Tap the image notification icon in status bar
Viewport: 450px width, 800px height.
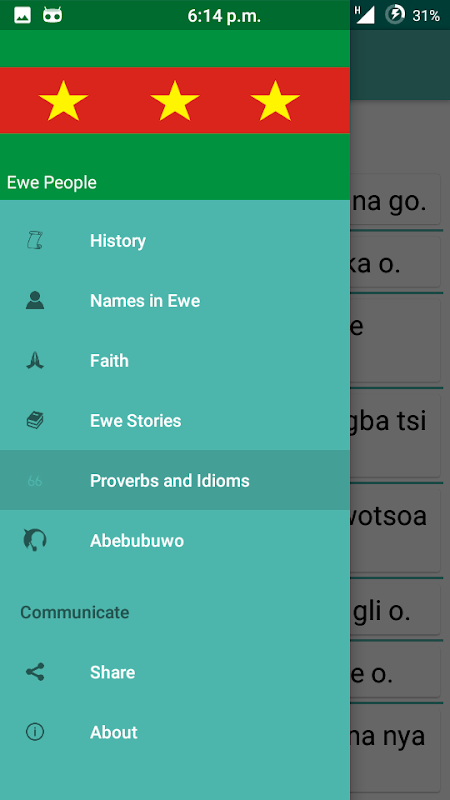(22, 15)
